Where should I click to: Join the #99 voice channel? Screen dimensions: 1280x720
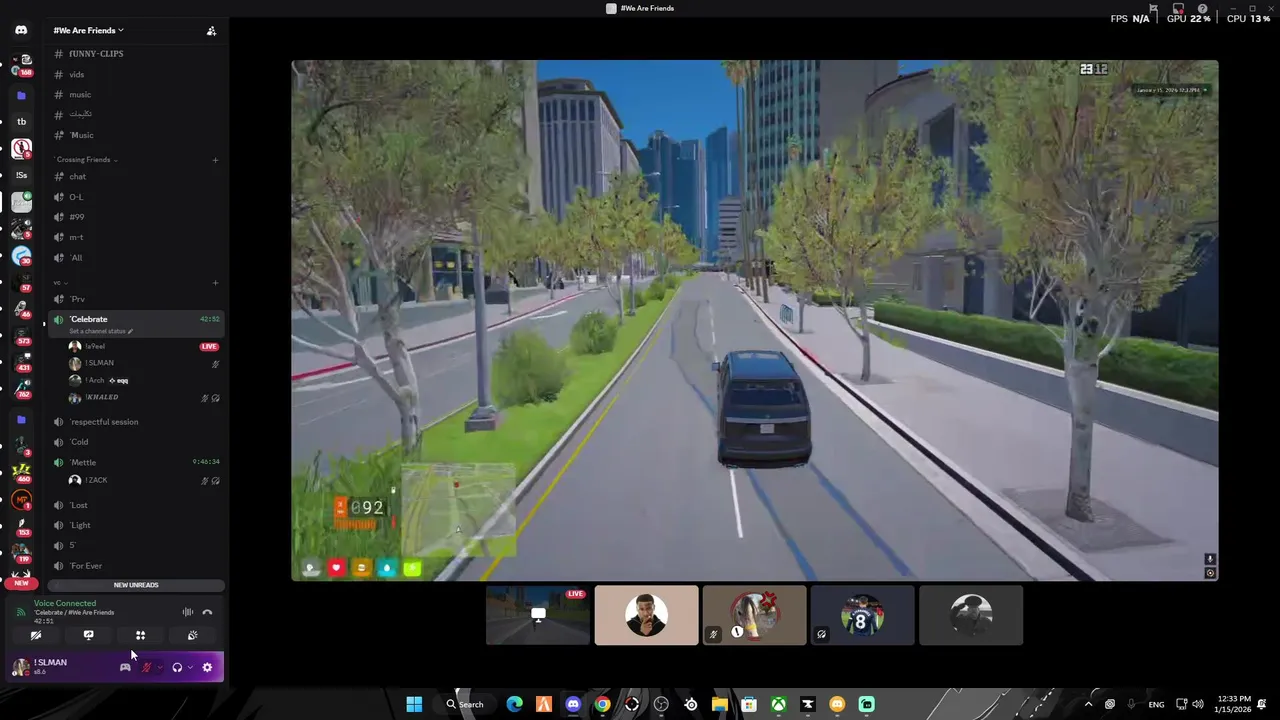pyautogui.click(x=135, y=217)
